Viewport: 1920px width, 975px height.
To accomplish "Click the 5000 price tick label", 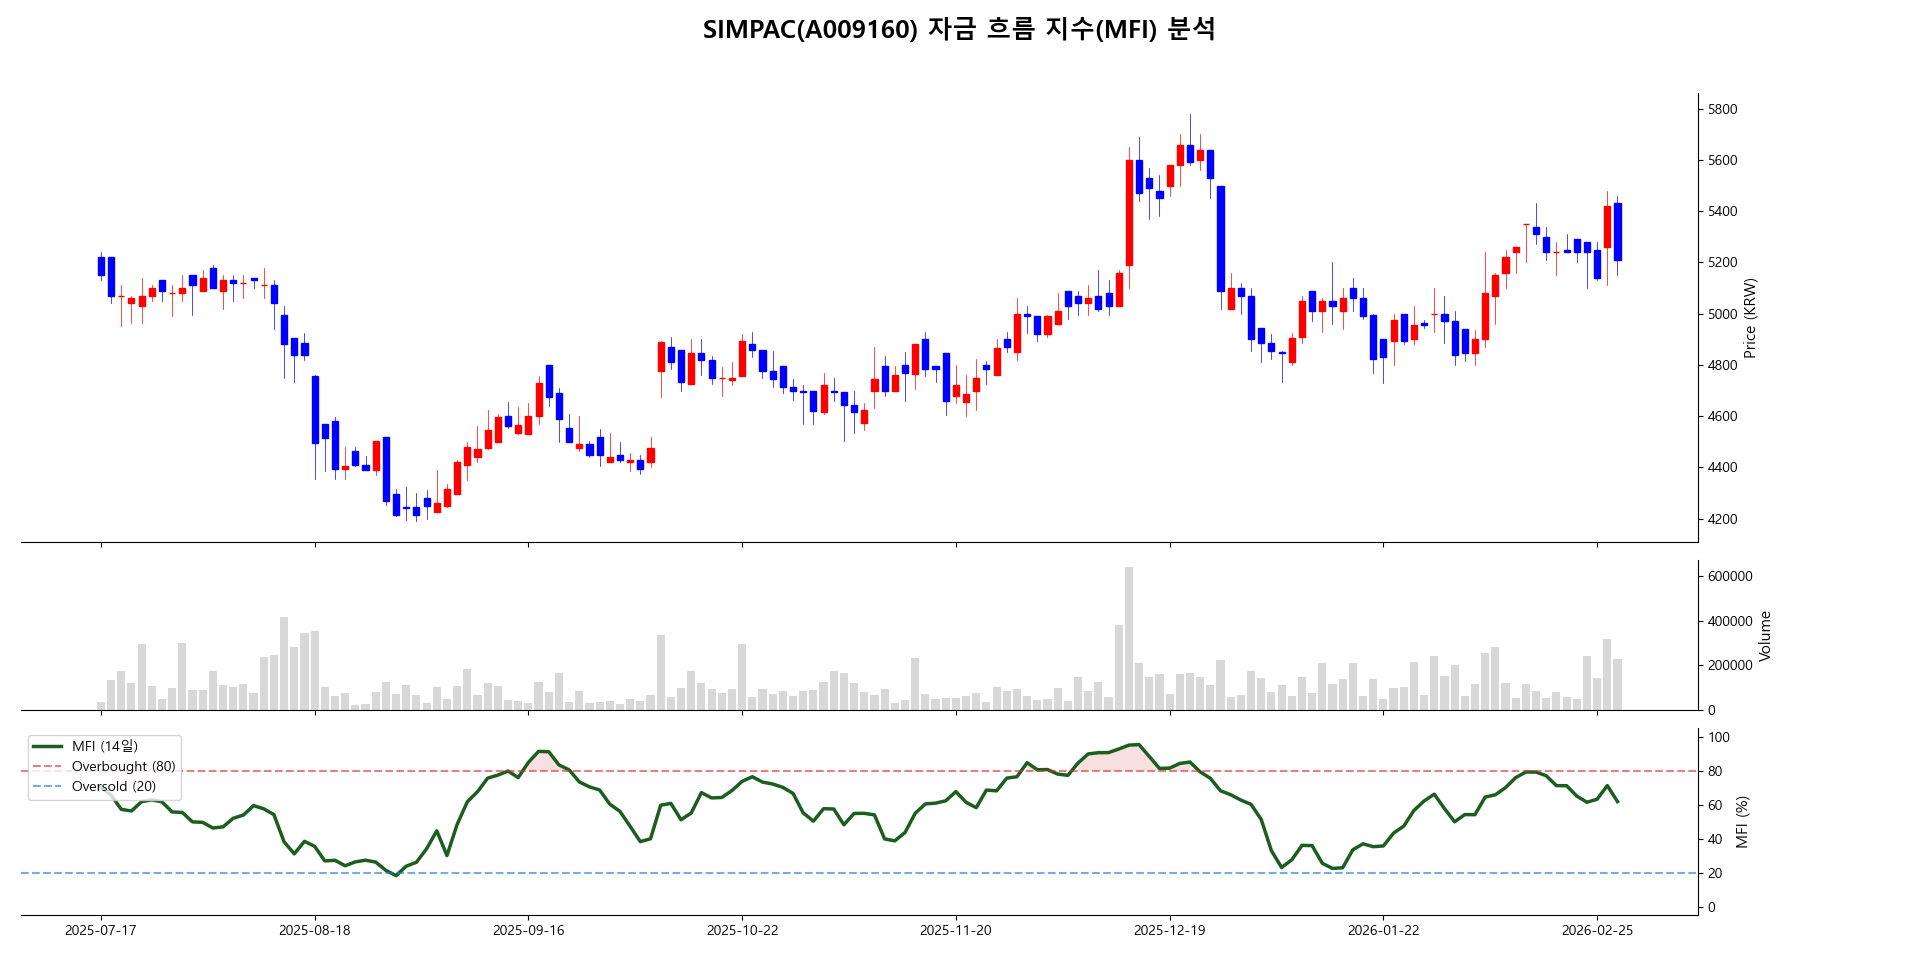I will pos(1723,314).
